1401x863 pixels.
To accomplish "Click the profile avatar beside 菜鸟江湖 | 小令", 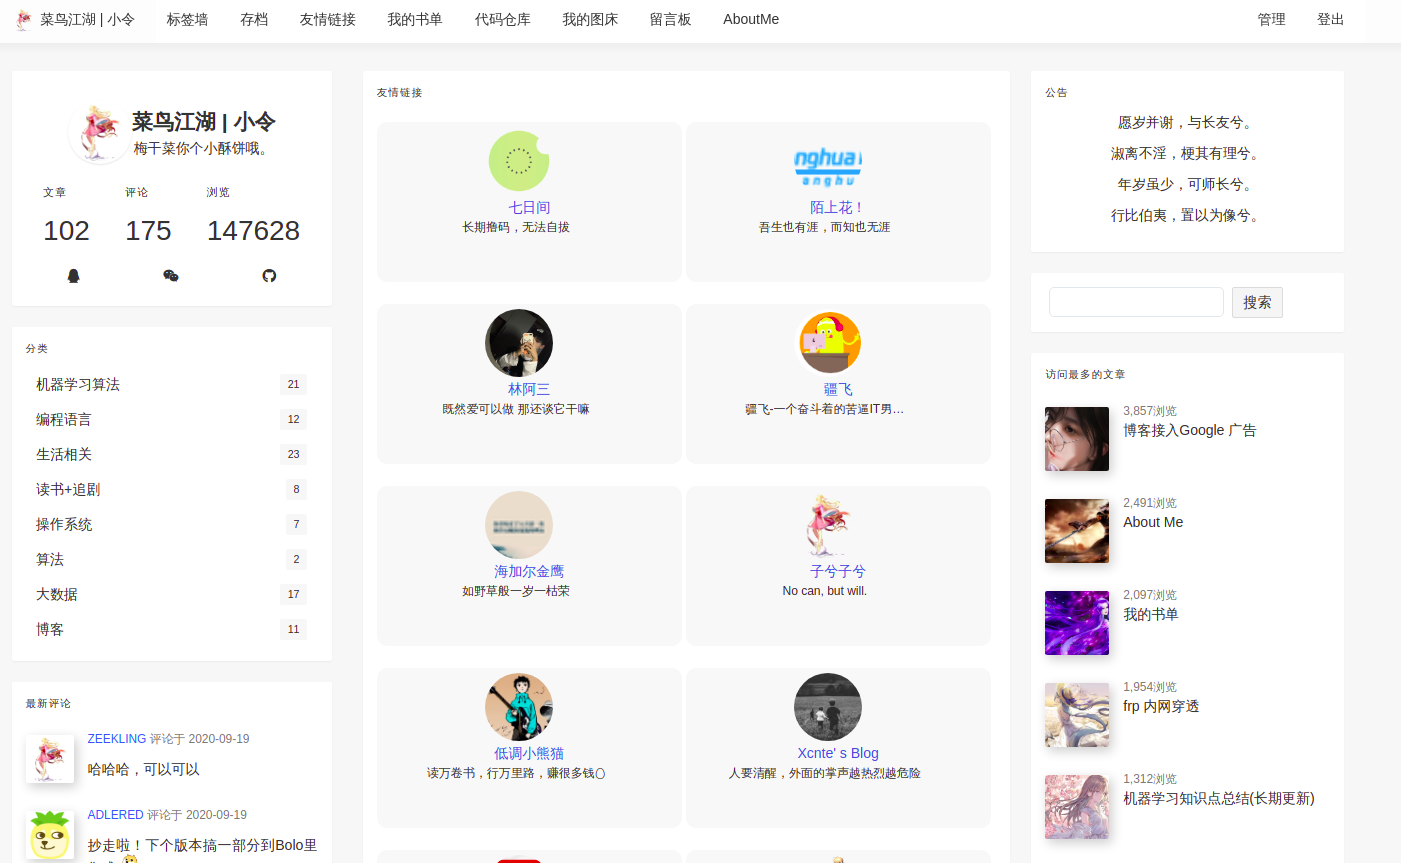I will [x=99, y=134].
